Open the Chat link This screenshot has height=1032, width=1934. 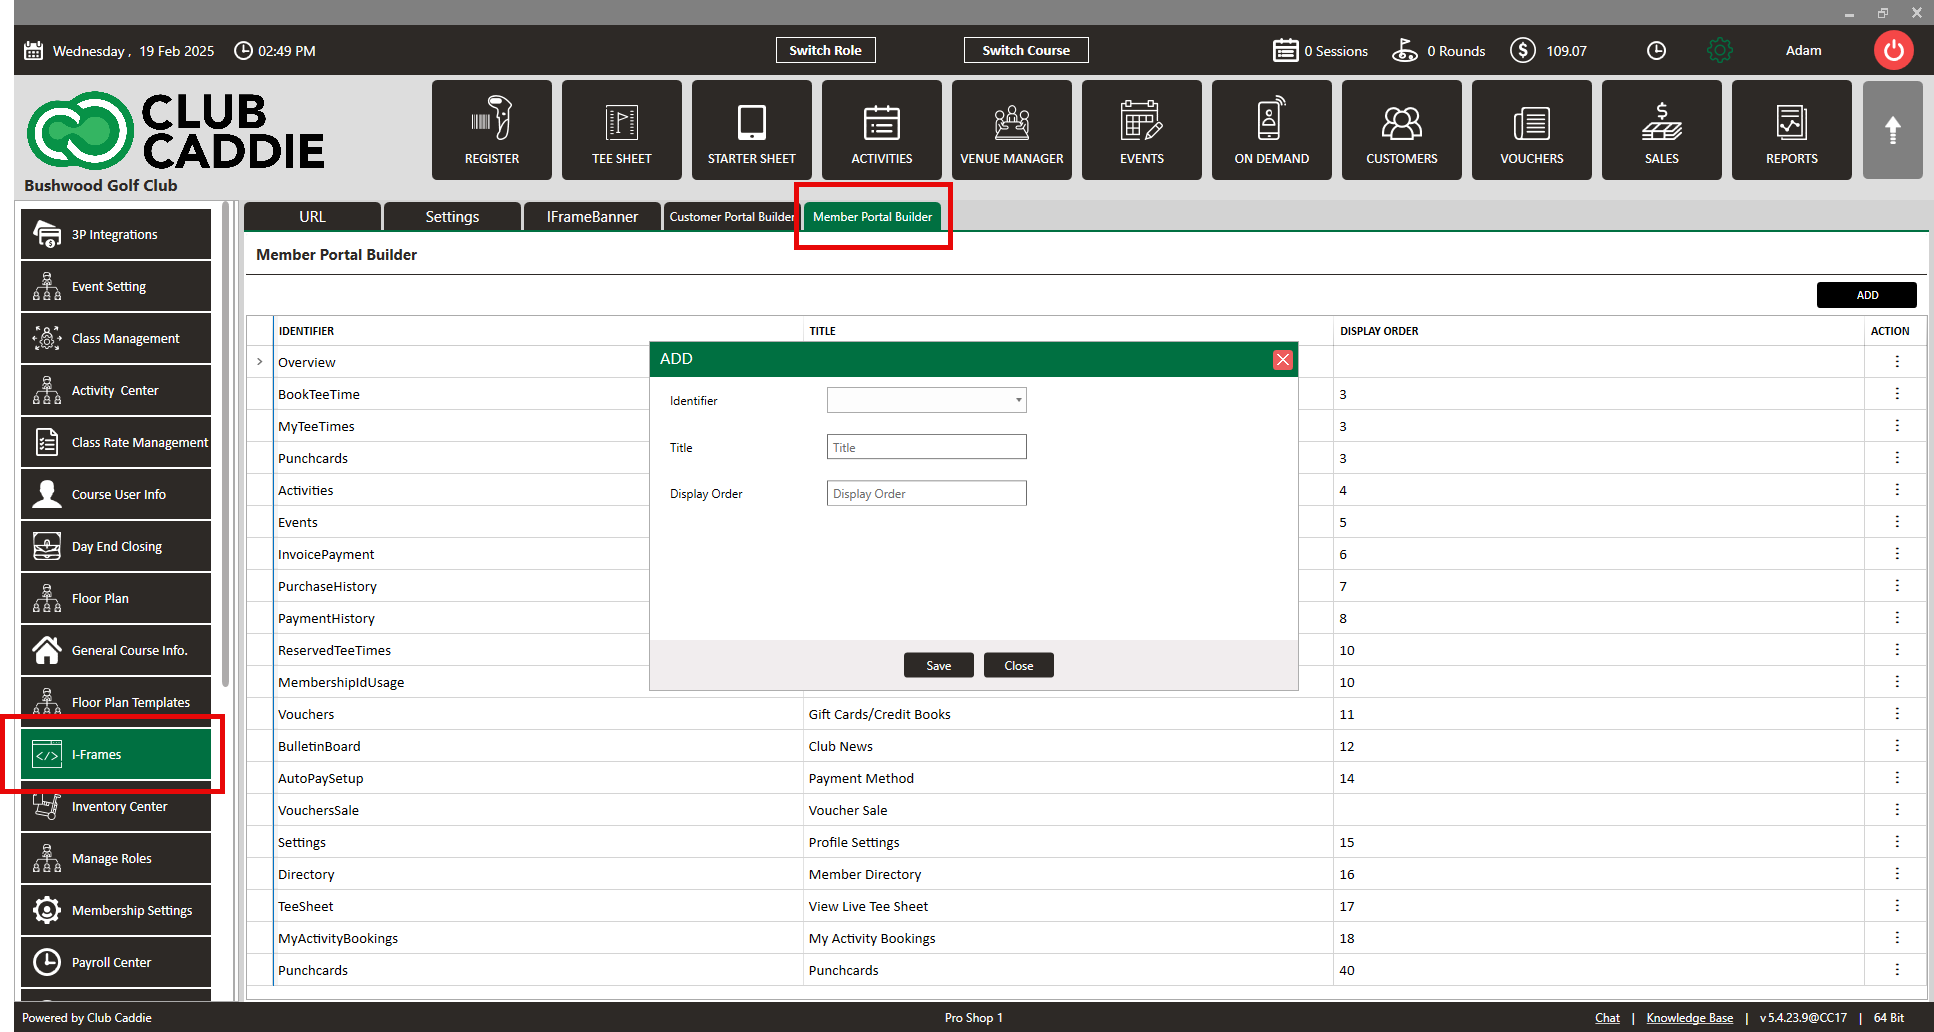1607,1018
